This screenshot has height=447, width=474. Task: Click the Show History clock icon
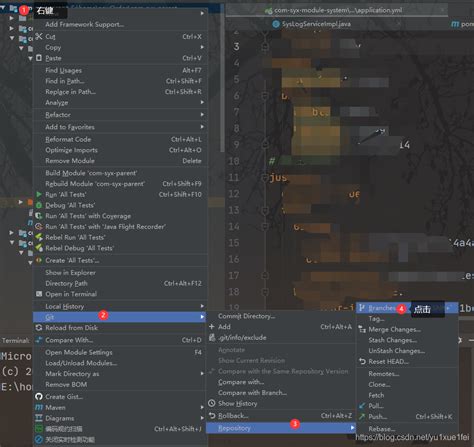click(211, 403)
